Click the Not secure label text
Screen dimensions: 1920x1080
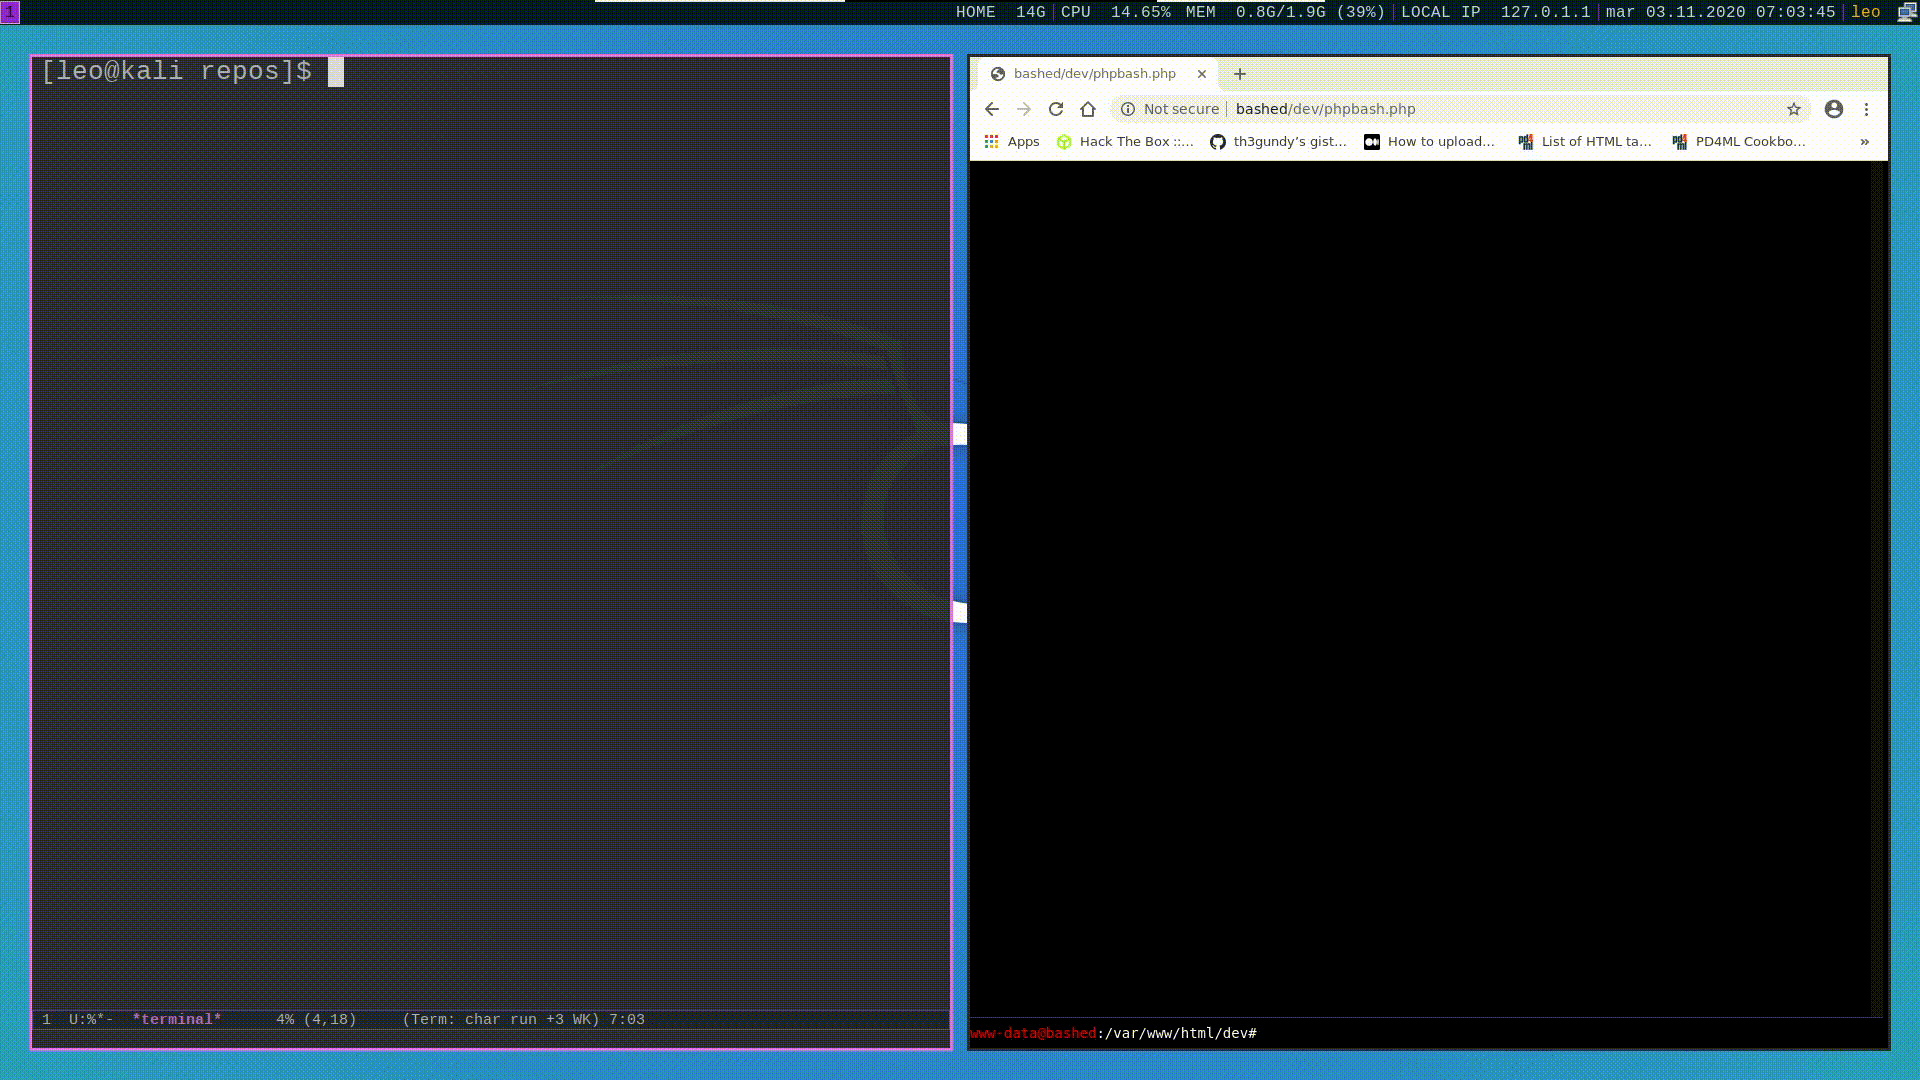pos(1181,109)
